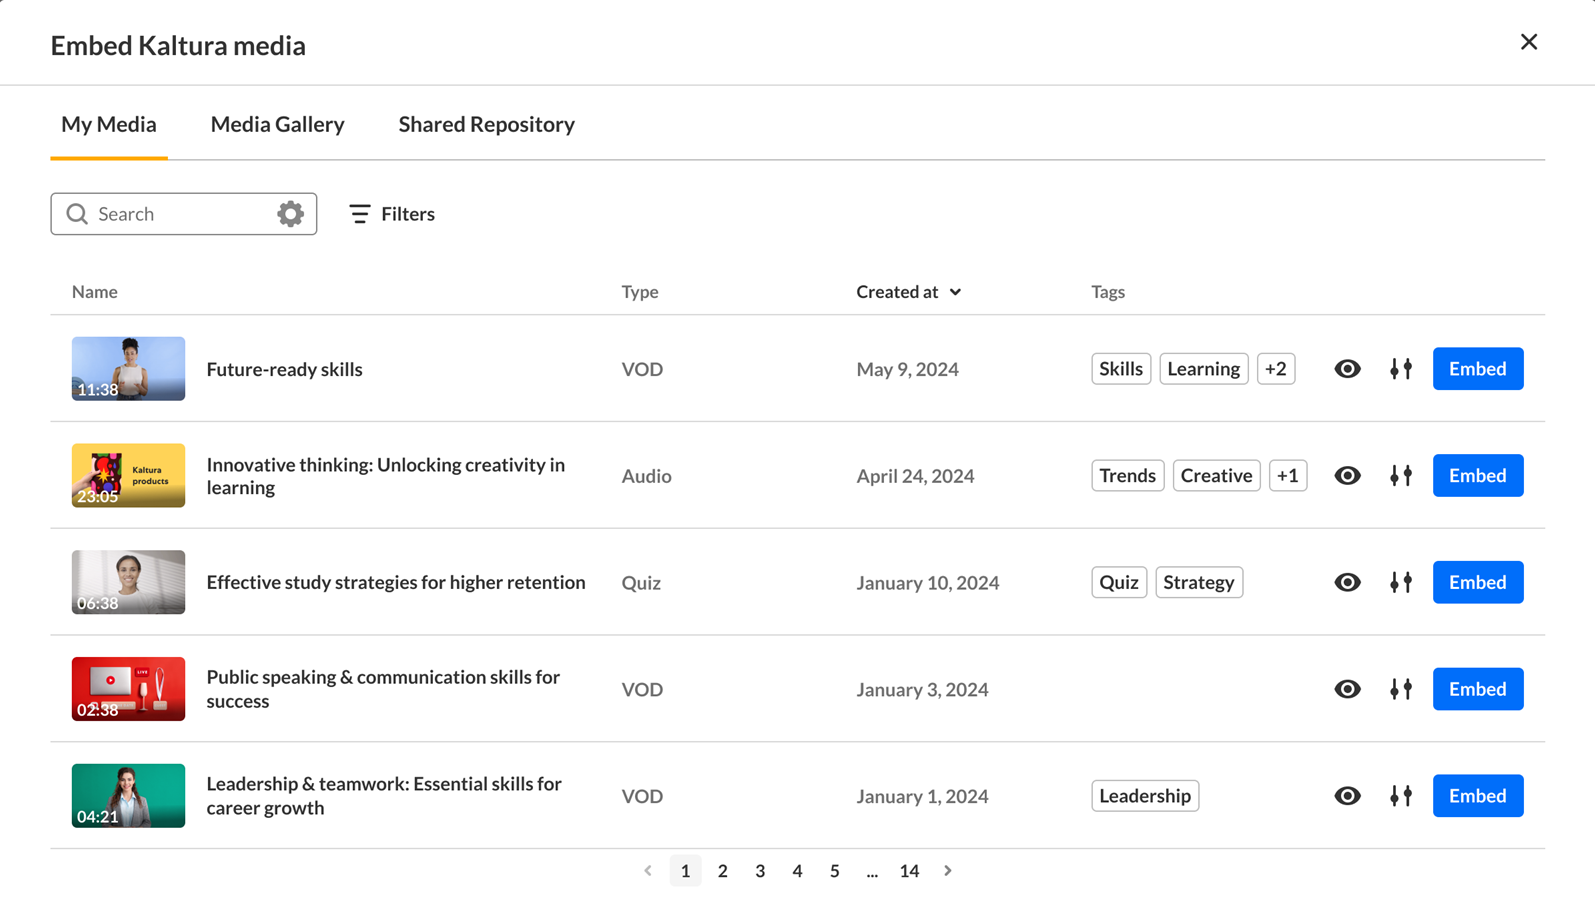Preview Leadership & teamwork via eye icon
Viewport: 1595px width, 919px height.
tap(1347, 796)
